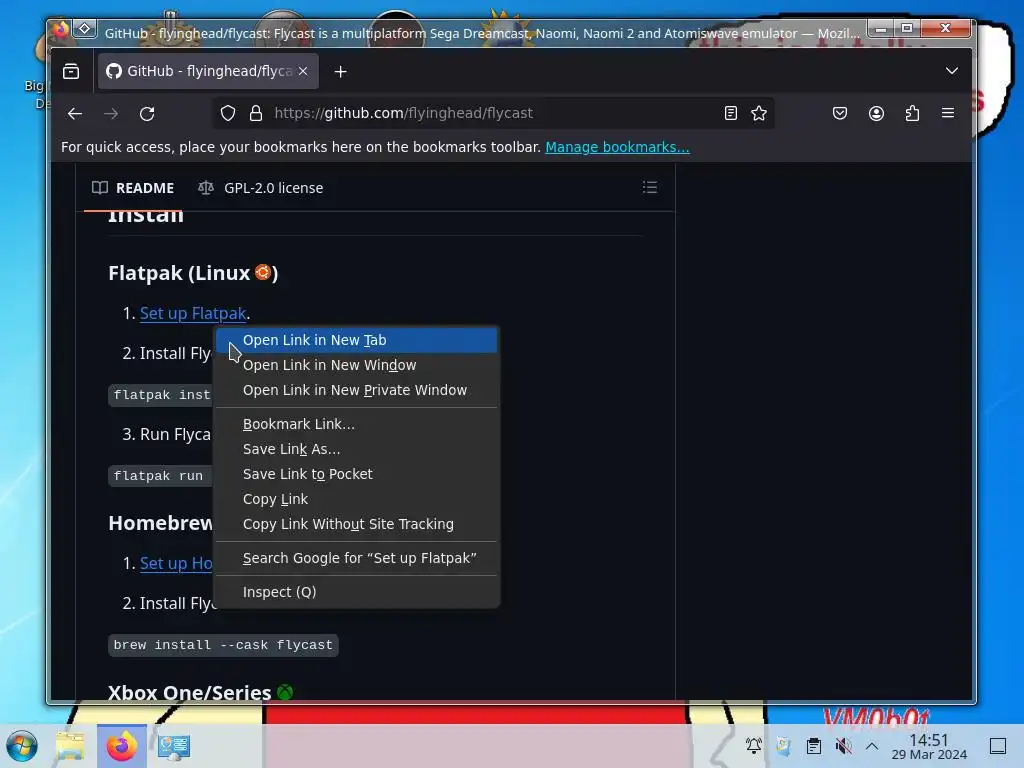Click the window pin icon in title bar
Viewport: 1024px width, 768px height.
pyautogui.click(x=85, y=29)
